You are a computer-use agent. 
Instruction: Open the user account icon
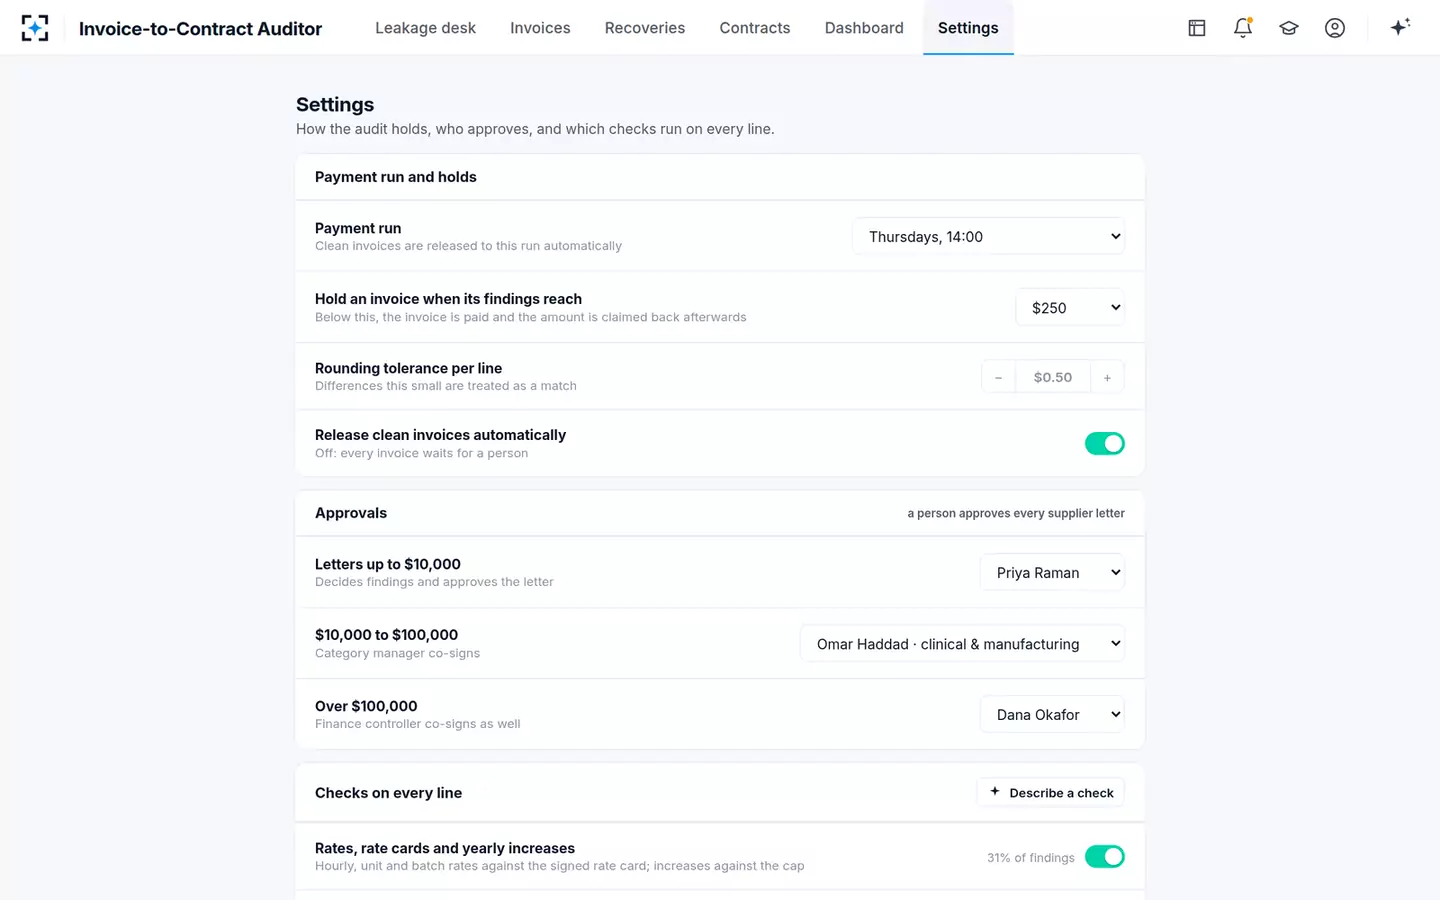[1335, 28]
